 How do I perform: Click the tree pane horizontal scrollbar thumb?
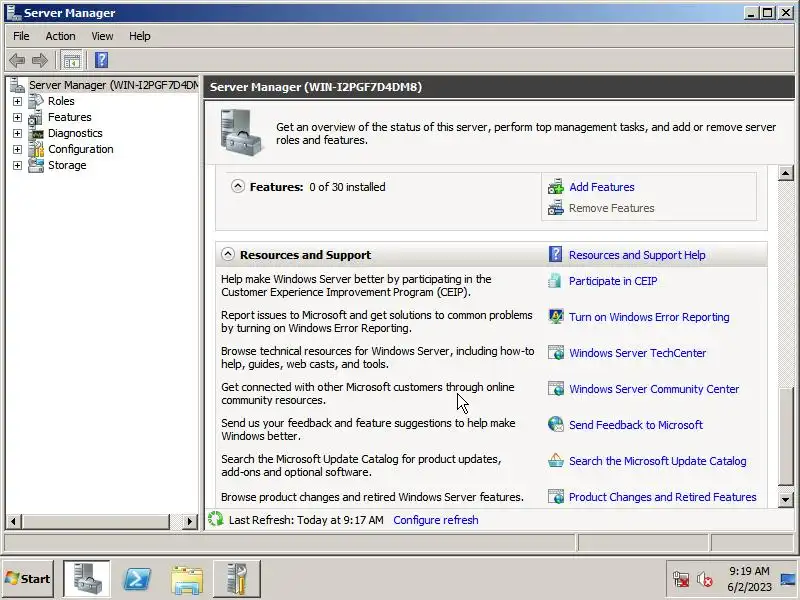tap(95, 521)
